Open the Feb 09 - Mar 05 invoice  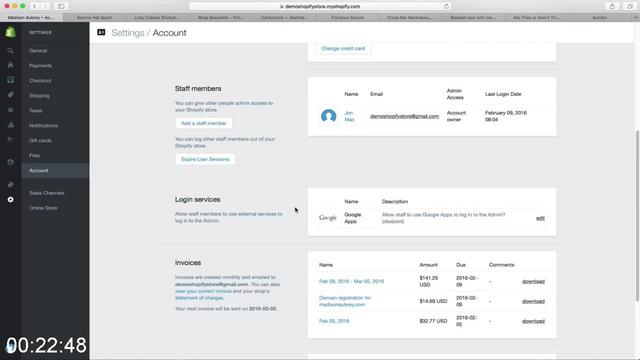[351, 281]
